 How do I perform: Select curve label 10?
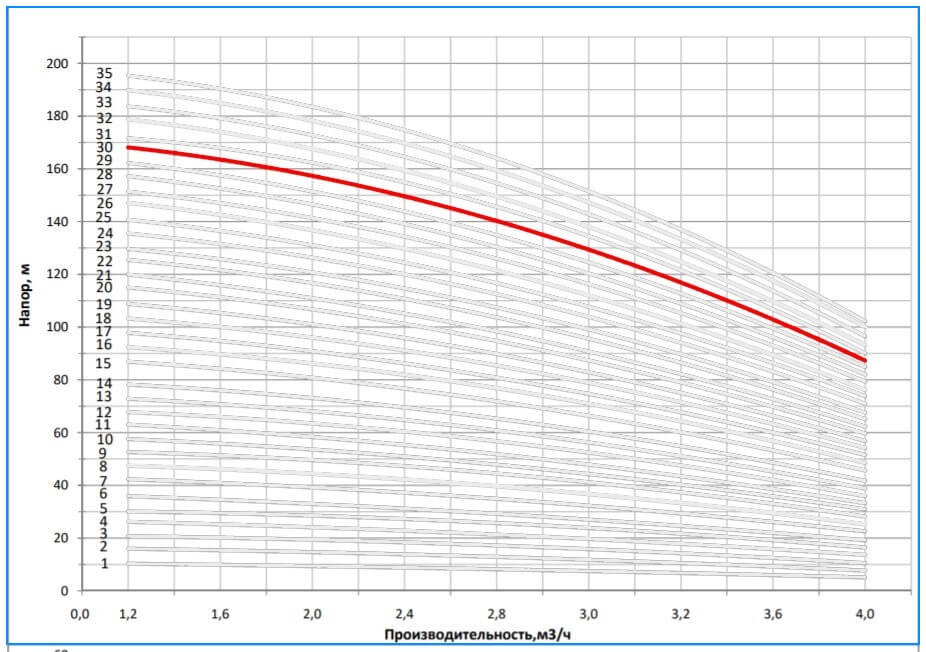[104, 439]
